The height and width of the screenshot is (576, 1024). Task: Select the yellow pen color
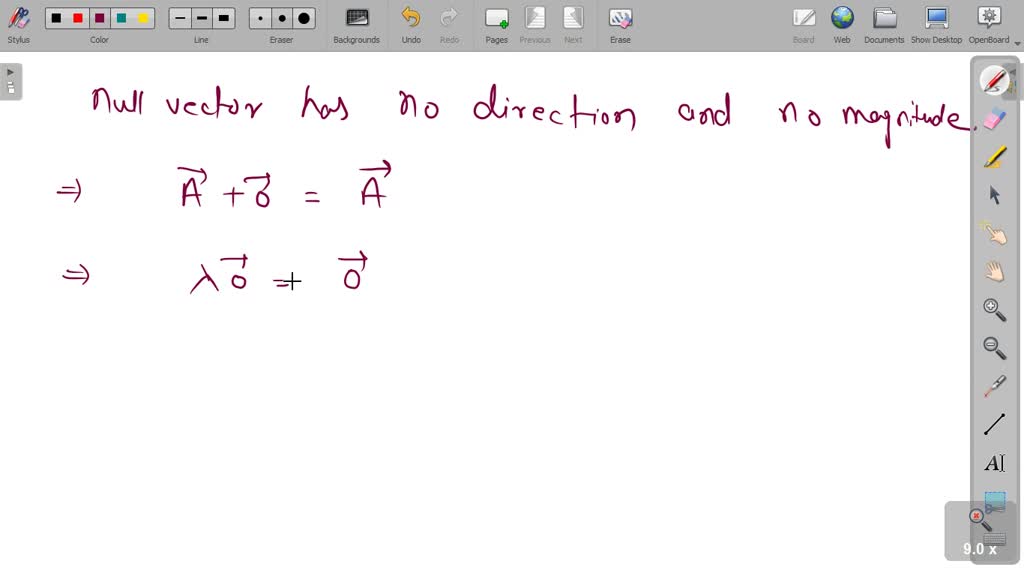click(143, 18)
